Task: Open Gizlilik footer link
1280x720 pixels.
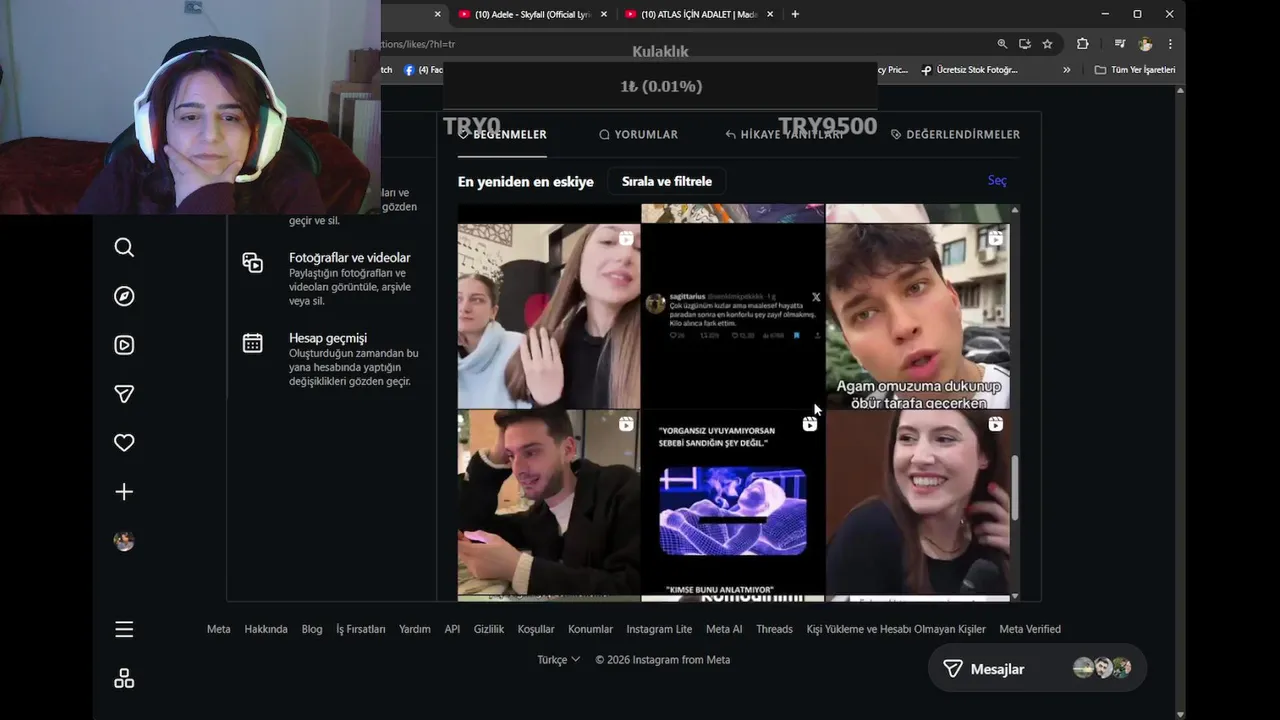Action: [x=489, y=629]
